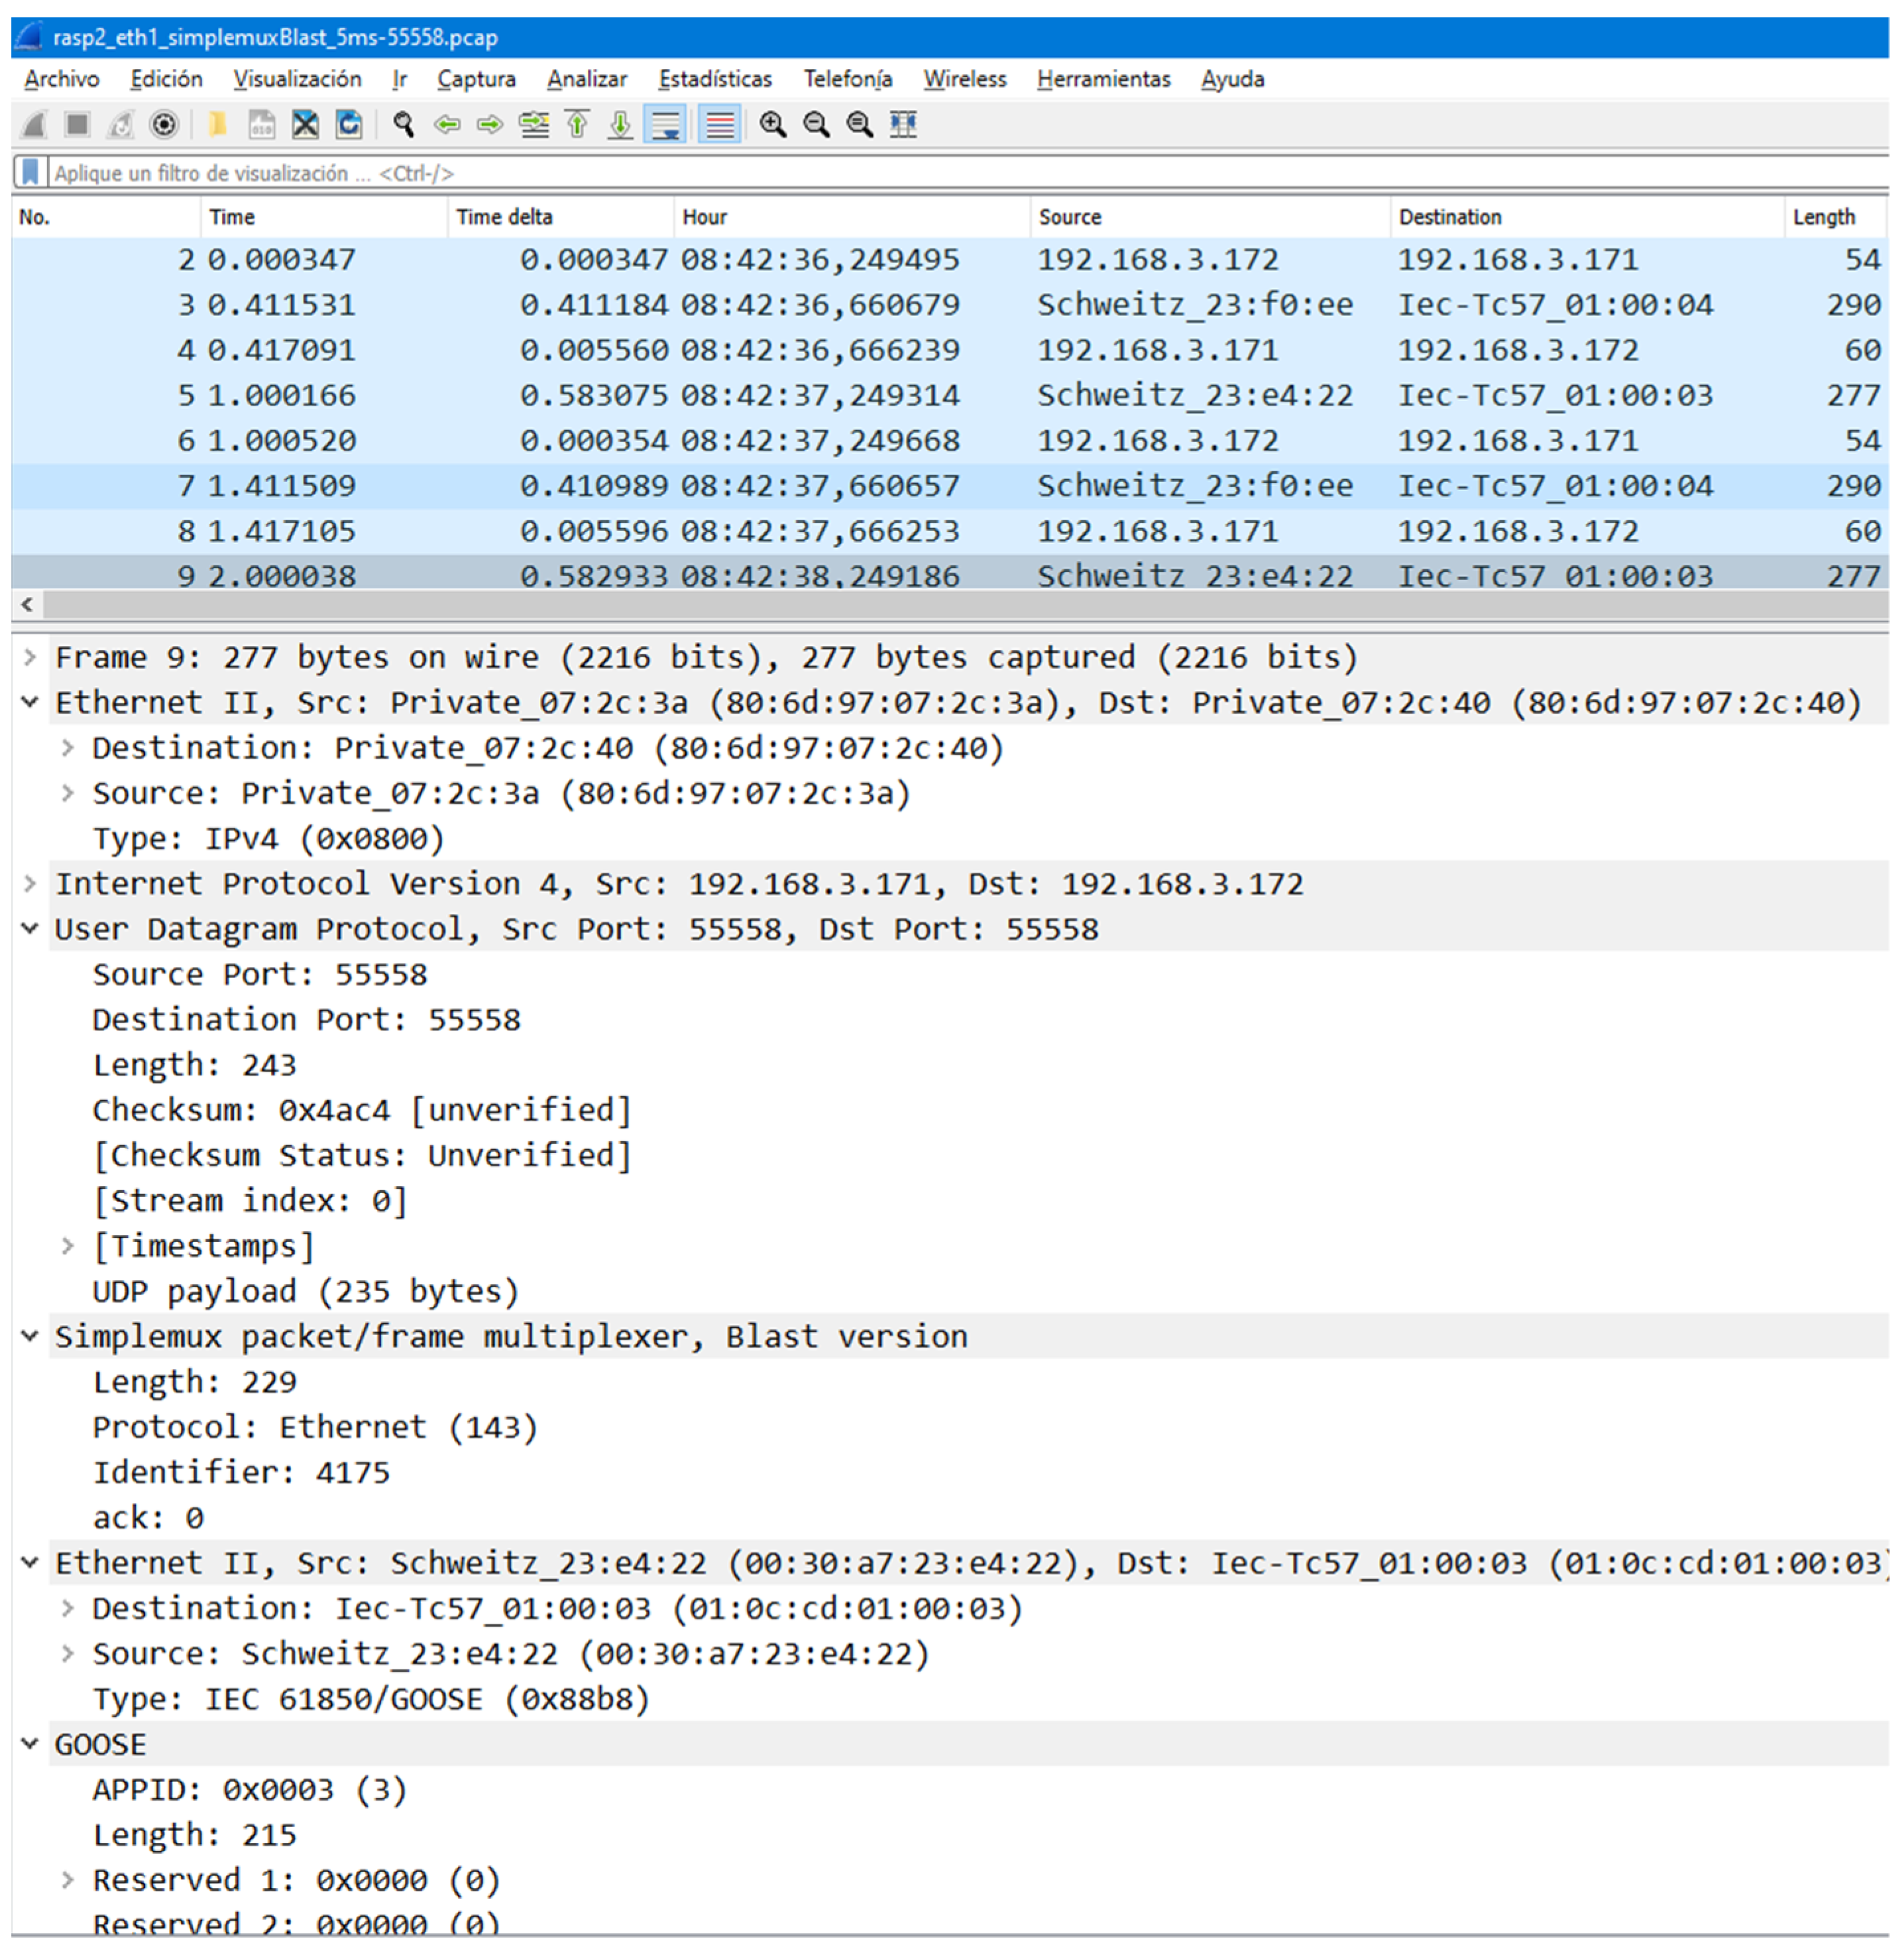Screen dimensions: 1904x1955
Task: Collapse the User Datagram Protocol section
Action: click(30, 929)
